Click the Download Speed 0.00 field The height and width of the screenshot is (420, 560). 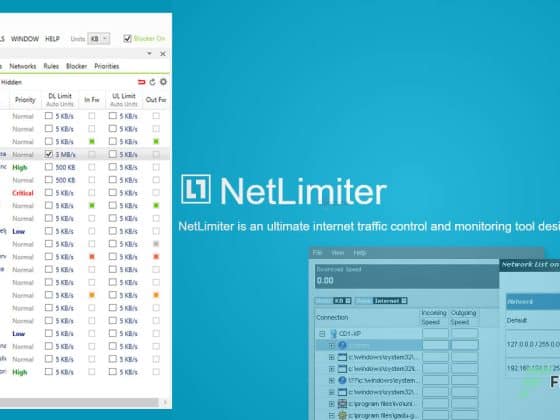tap(407, 276)
